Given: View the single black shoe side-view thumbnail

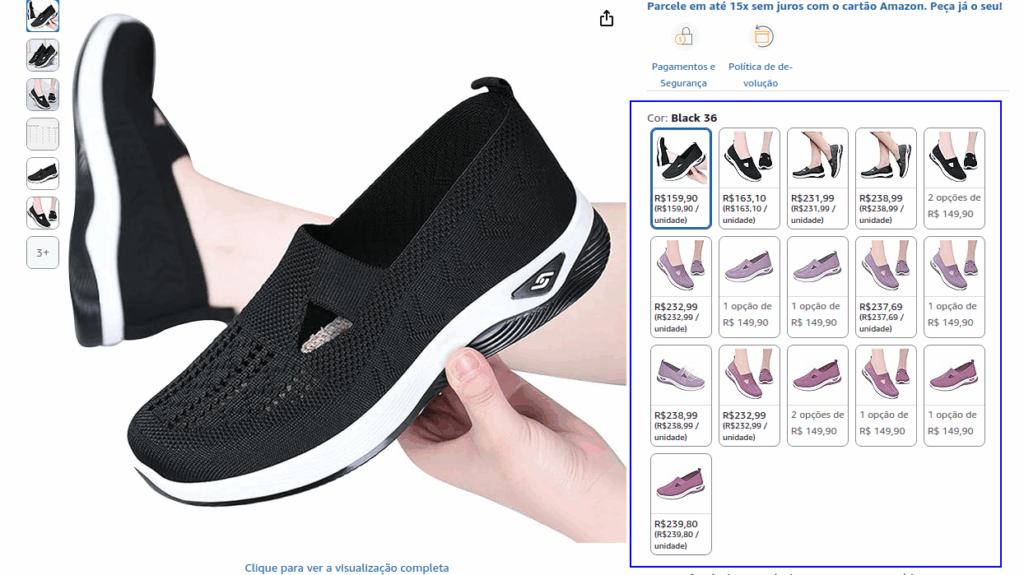Looking at the screenshot, I should pyautogui.click(x=42, y=173).
